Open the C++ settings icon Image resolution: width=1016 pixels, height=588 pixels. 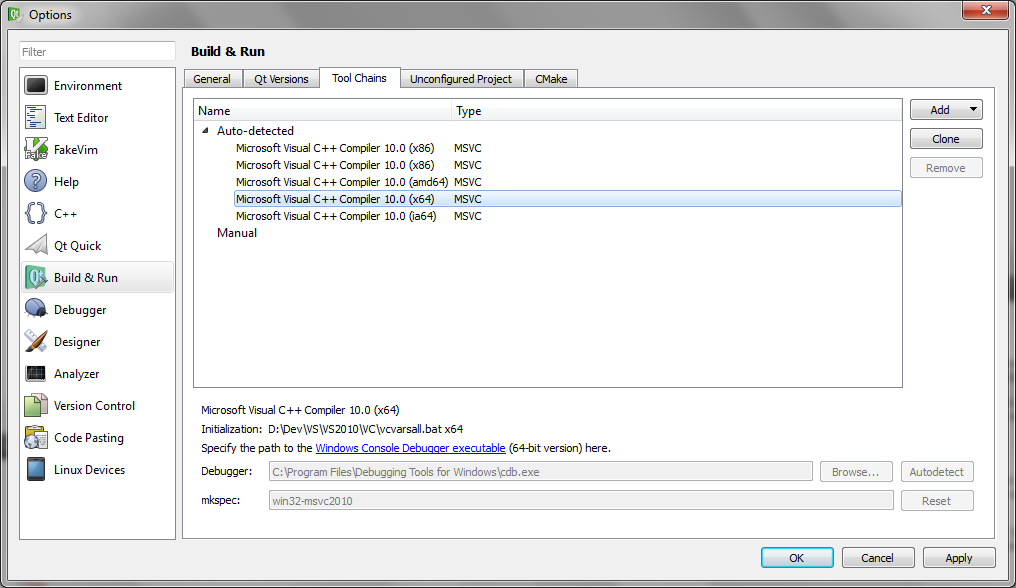click(36, 214)
